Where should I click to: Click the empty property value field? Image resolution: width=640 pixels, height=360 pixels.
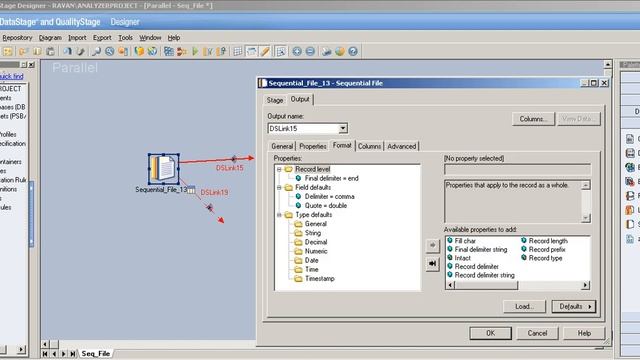pos(517,170)
